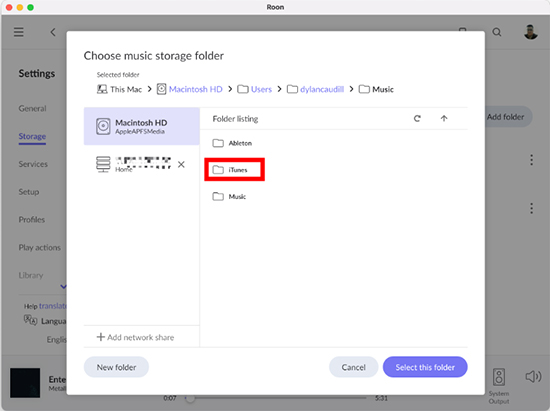The height and width of the screenshot is (411, 550).
Task: Open the Ableton folder
Action: (x=232, y=143)
